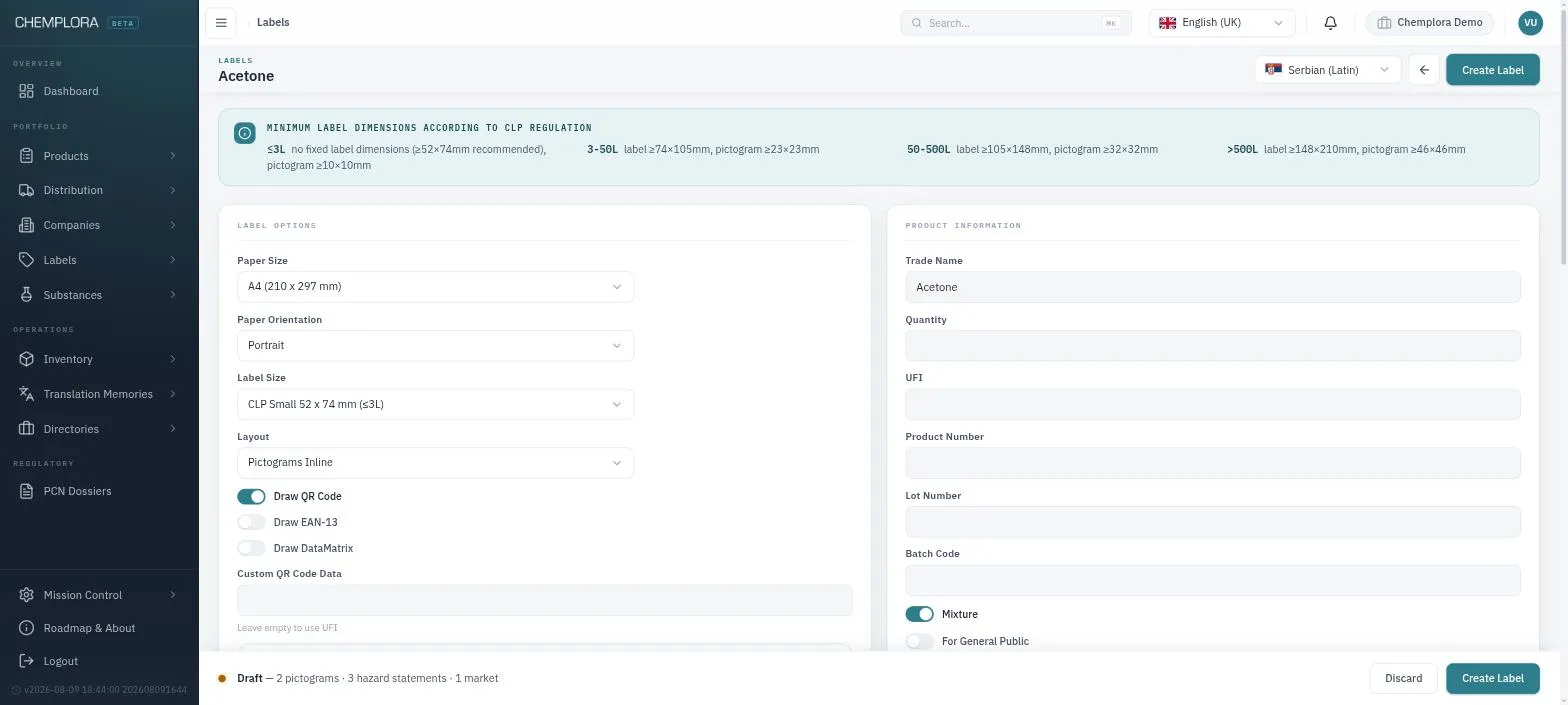Viewport: 1568px width, 705px height.
Task: Click the Logout icon
Action: point(27,661)
